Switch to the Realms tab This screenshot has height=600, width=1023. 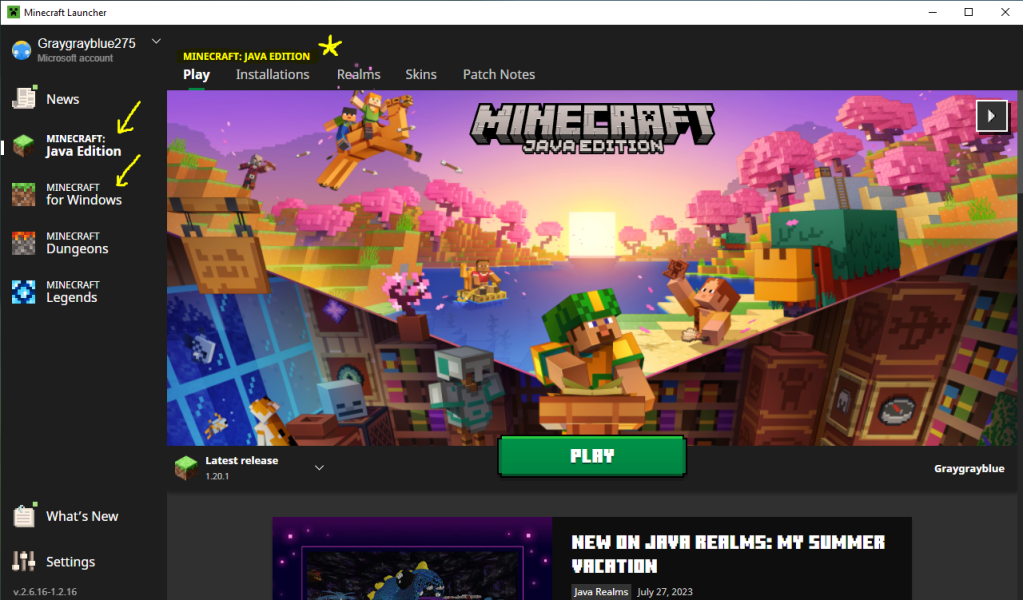tap(358, 75)
